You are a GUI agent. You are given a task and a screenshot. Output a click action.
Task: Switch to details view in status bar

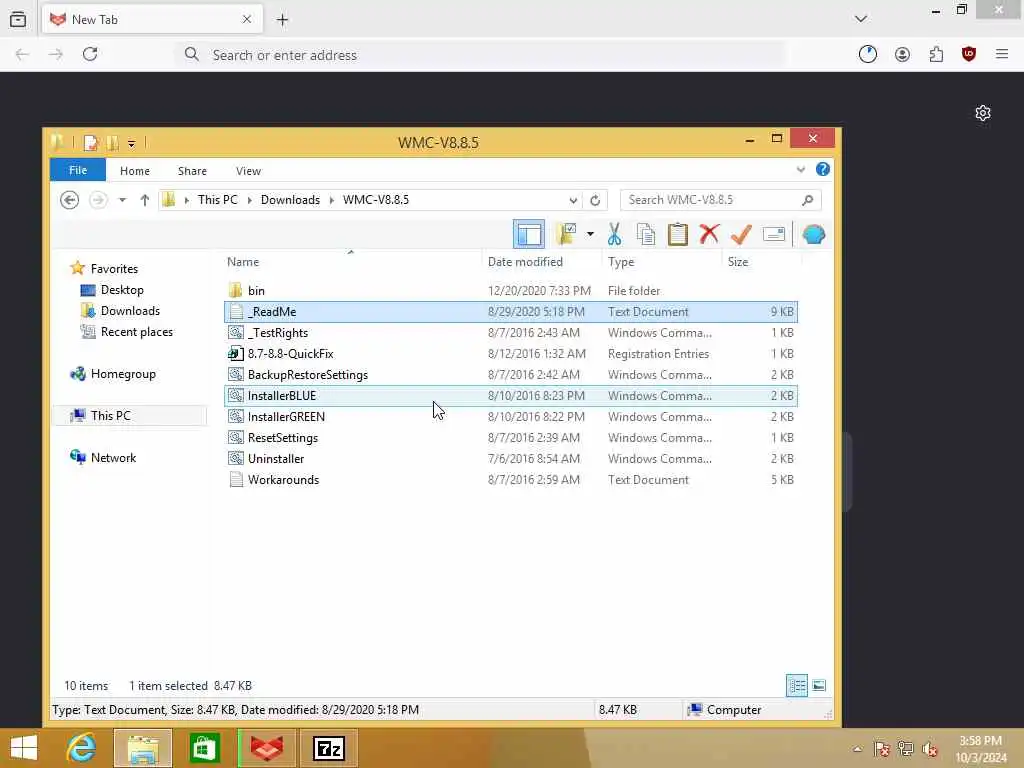point(797,685)
